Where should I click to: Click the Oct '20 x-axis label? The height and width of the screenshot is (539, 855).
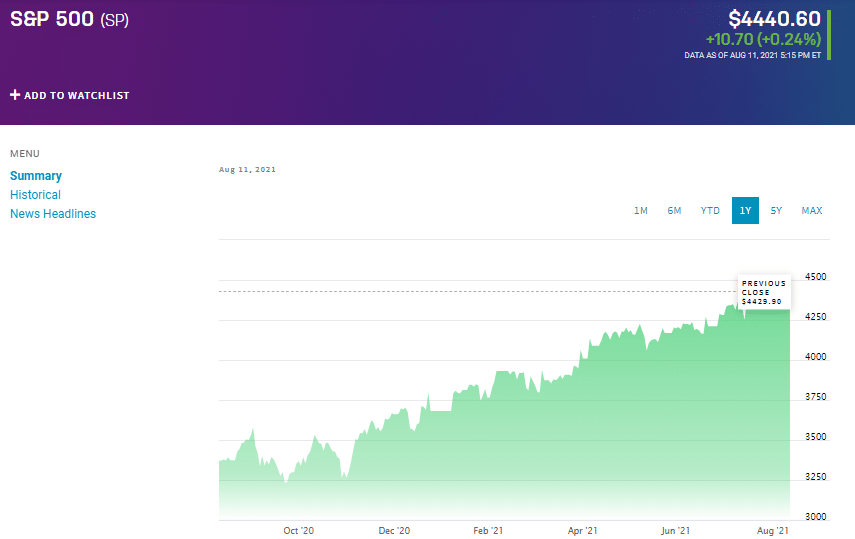click(298, 531)
